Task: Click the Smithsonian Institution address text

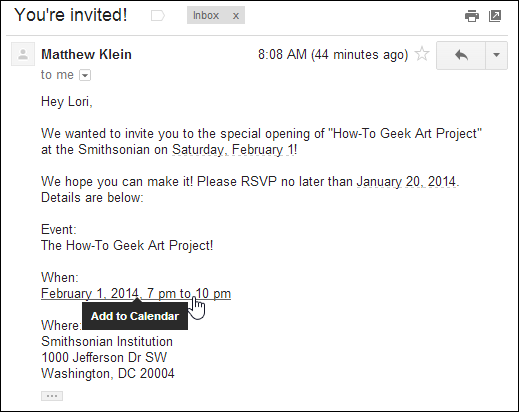Action: [x=107, y=341]
